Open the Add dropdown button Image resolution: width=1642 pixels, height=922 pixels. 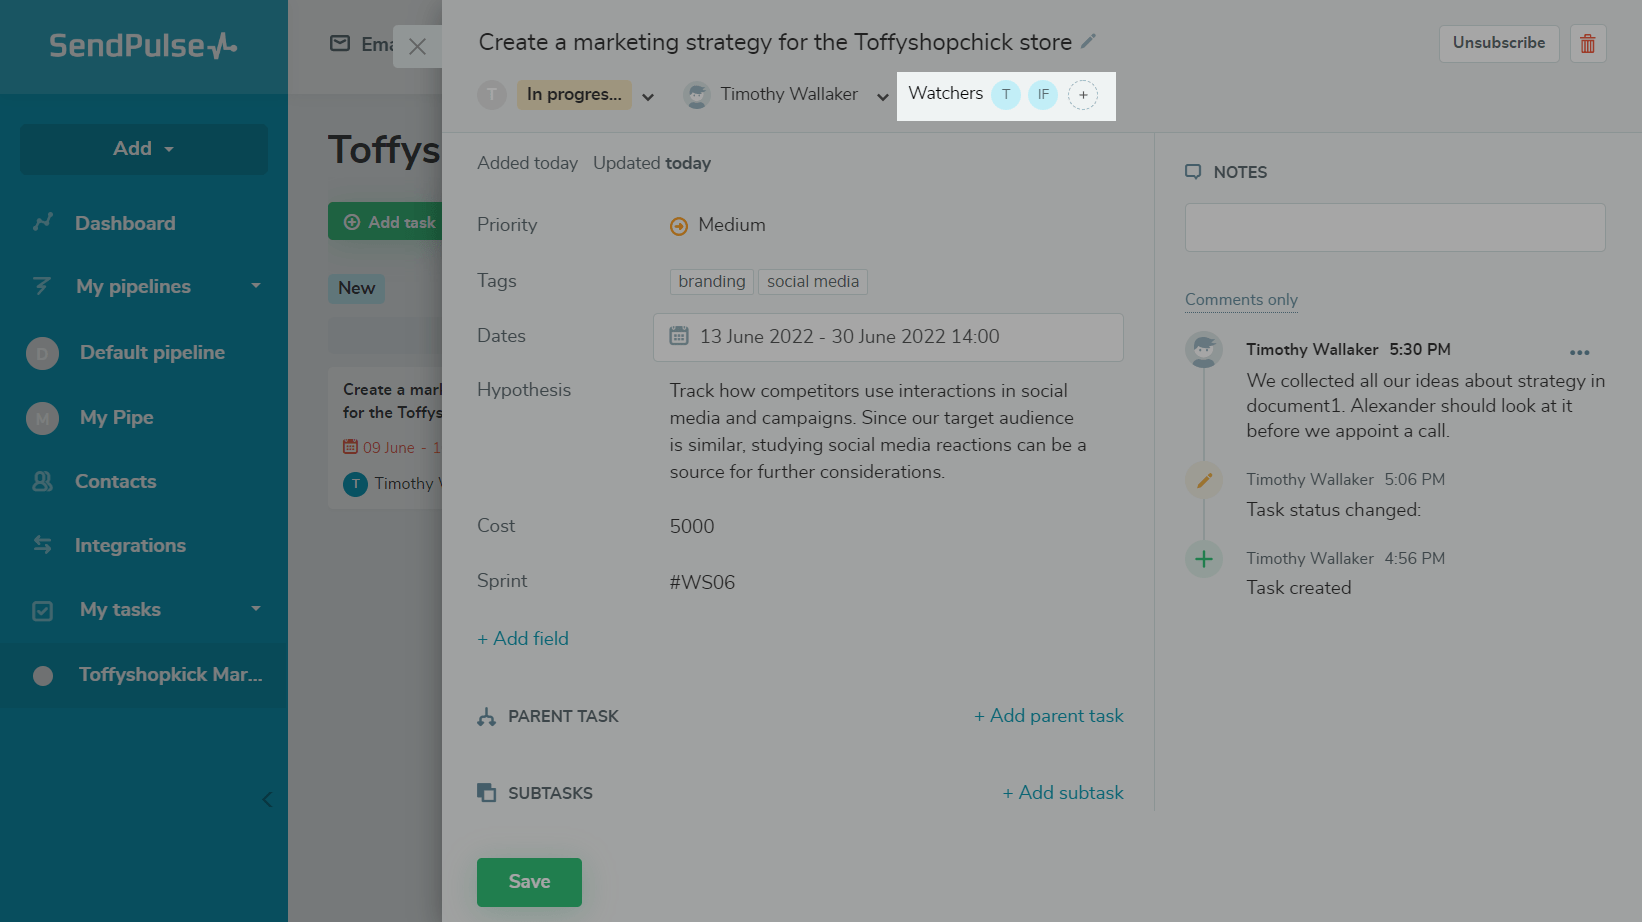tap(144, 149)
